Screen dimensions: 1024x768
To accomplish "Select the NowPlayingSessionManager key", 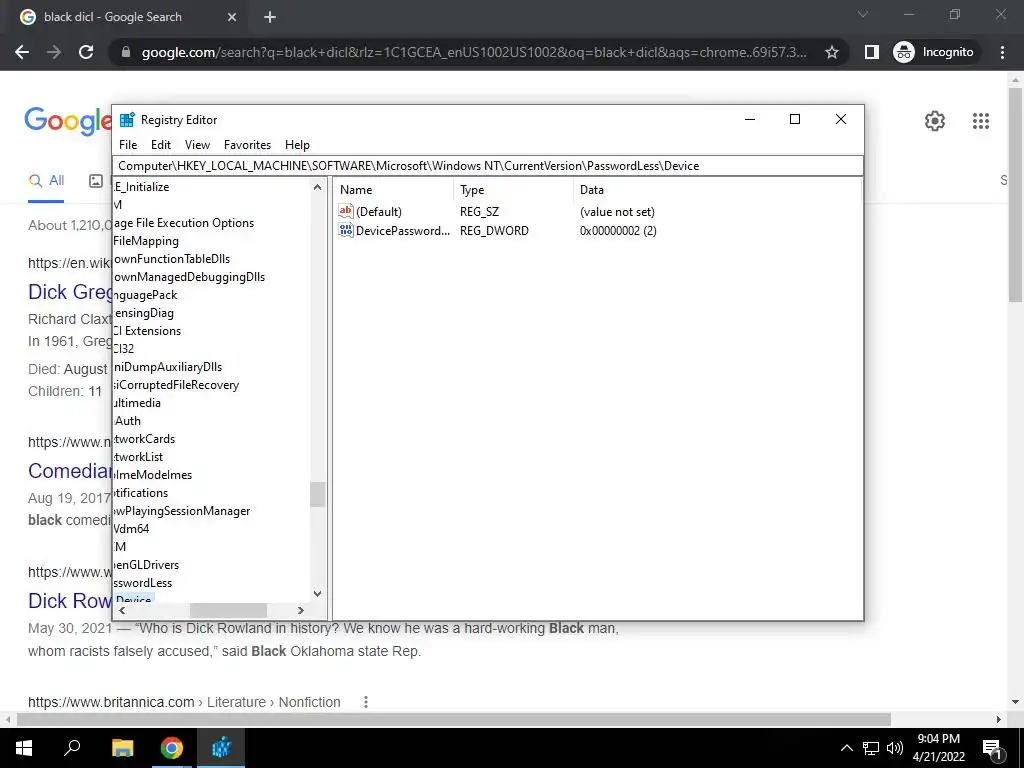I will [182, 511].
